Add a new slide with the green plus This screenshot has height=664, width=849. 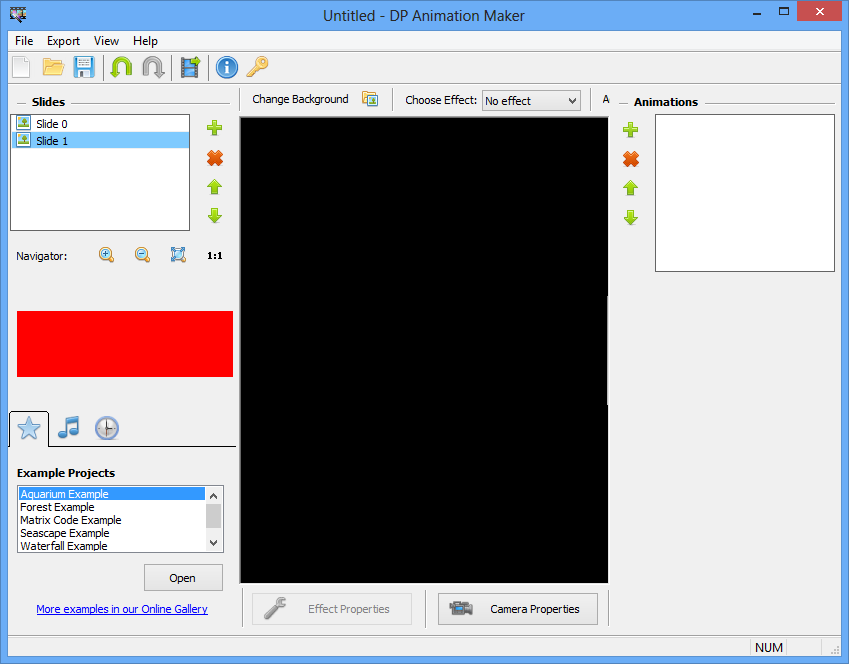214,128
